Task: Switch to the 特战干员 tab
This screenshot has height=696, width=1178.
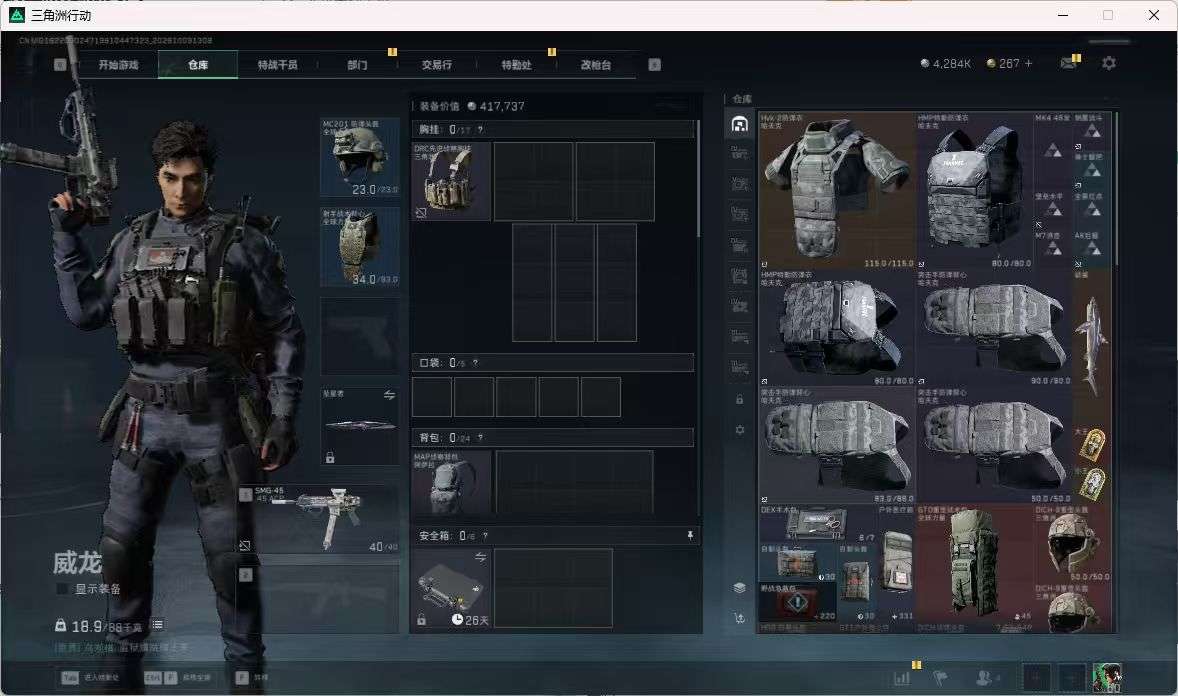Action: tap(277, 65)
